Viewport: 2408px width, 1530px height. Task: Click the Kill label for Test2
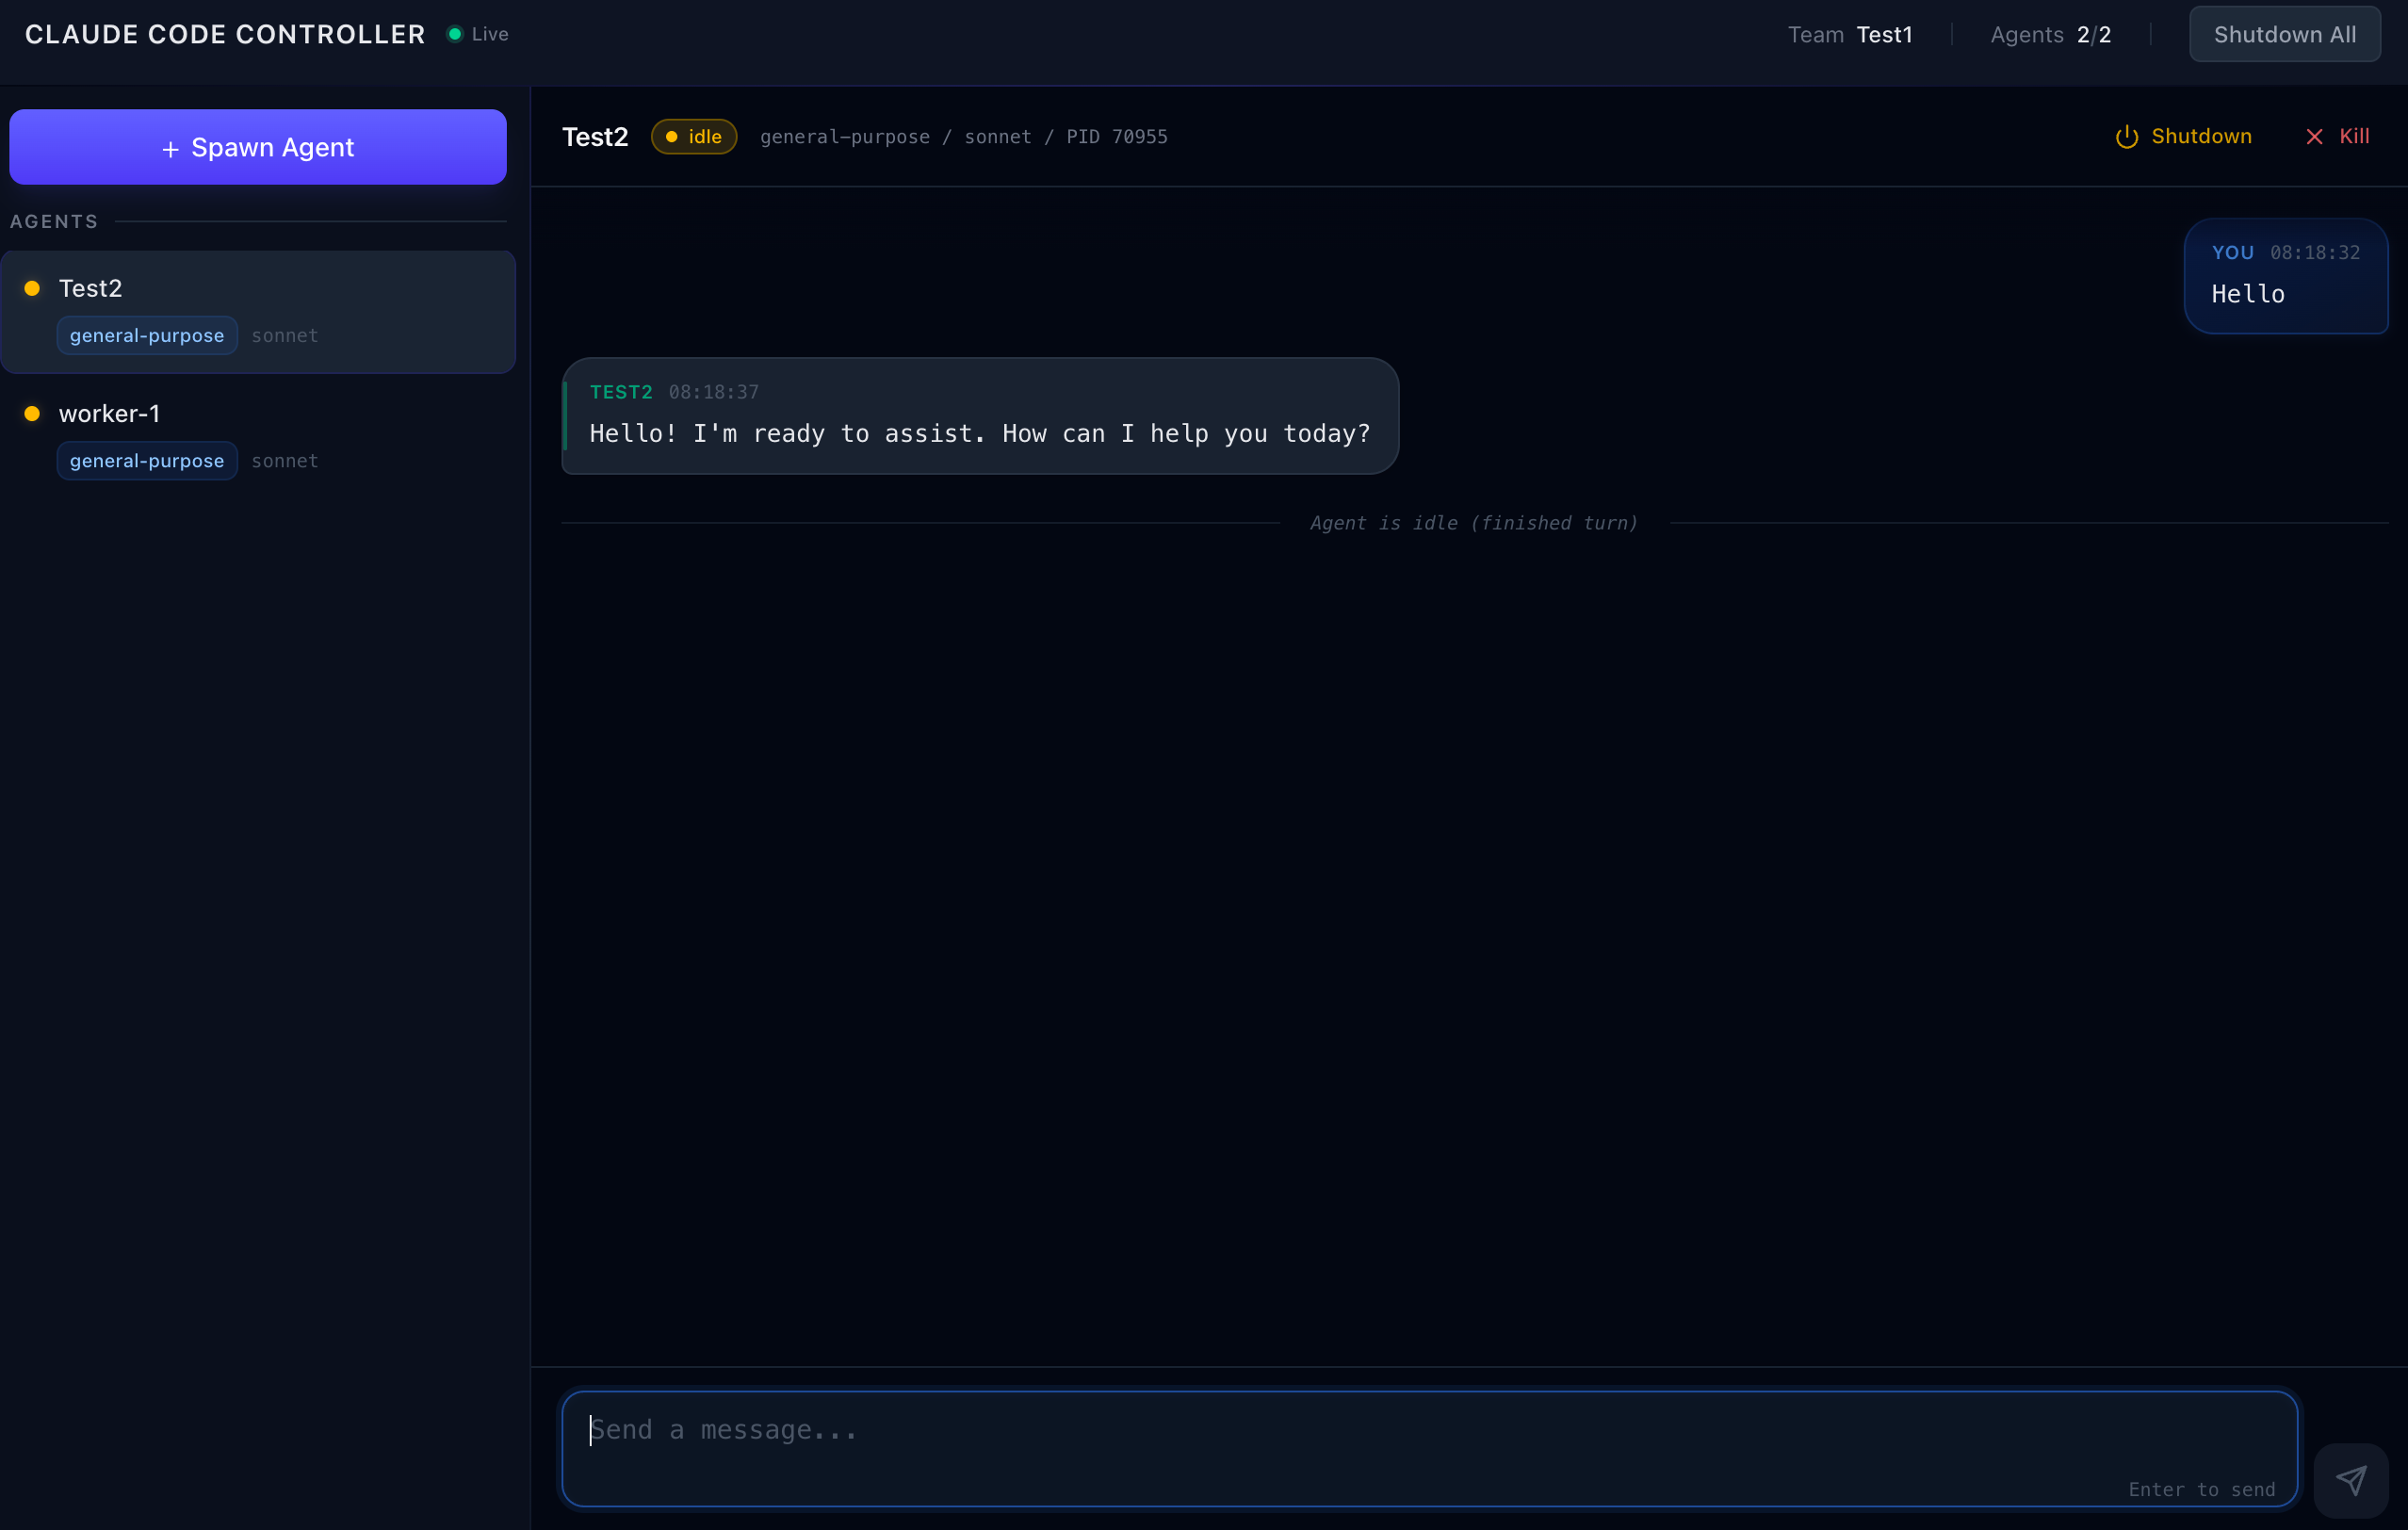click(2354, 136)
